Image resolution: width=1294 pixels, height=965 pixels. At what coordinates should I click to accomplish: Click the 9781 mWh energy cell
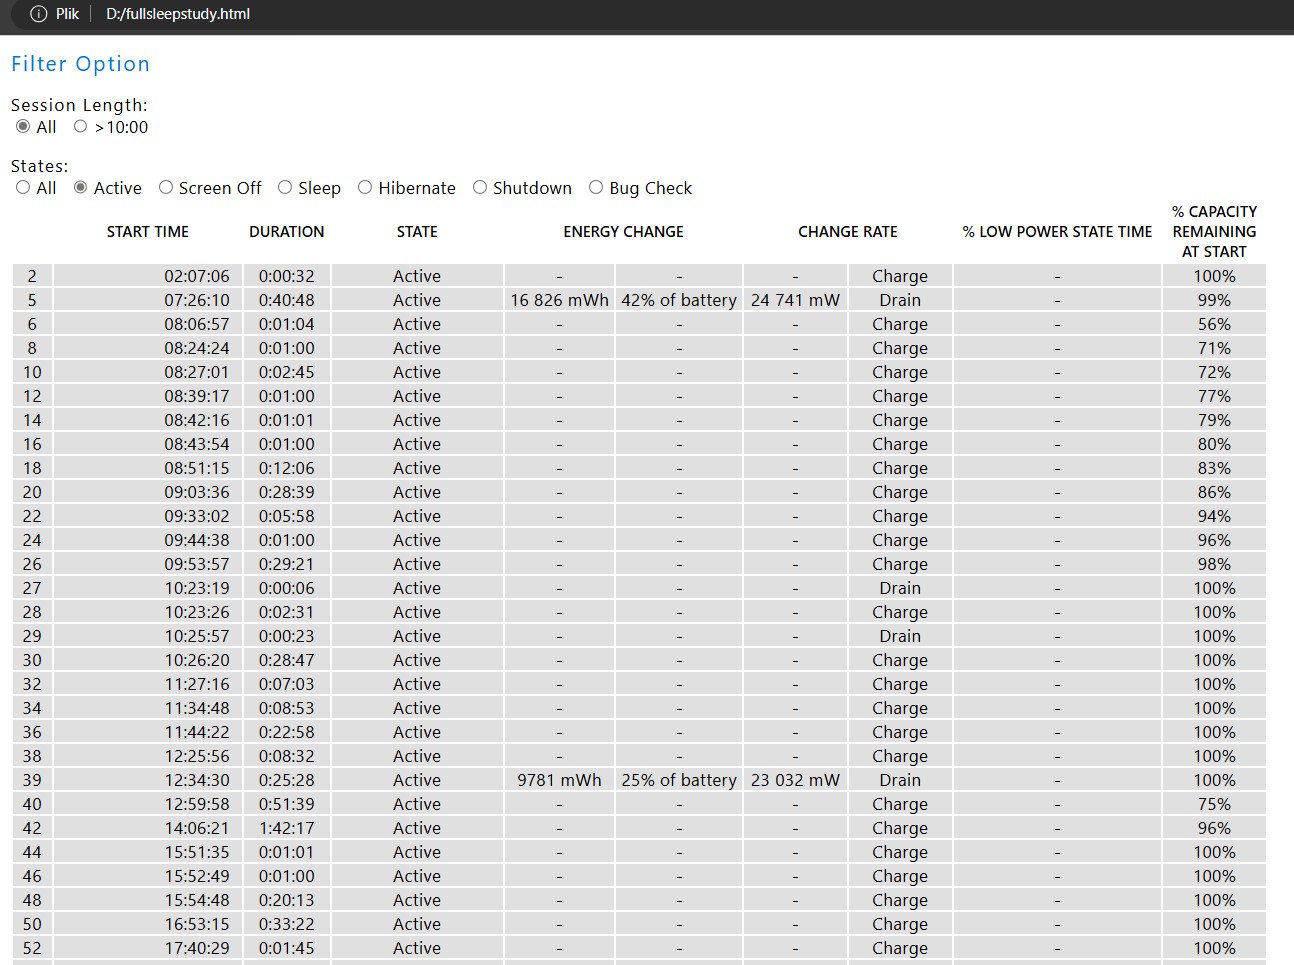tap(559, 780)
